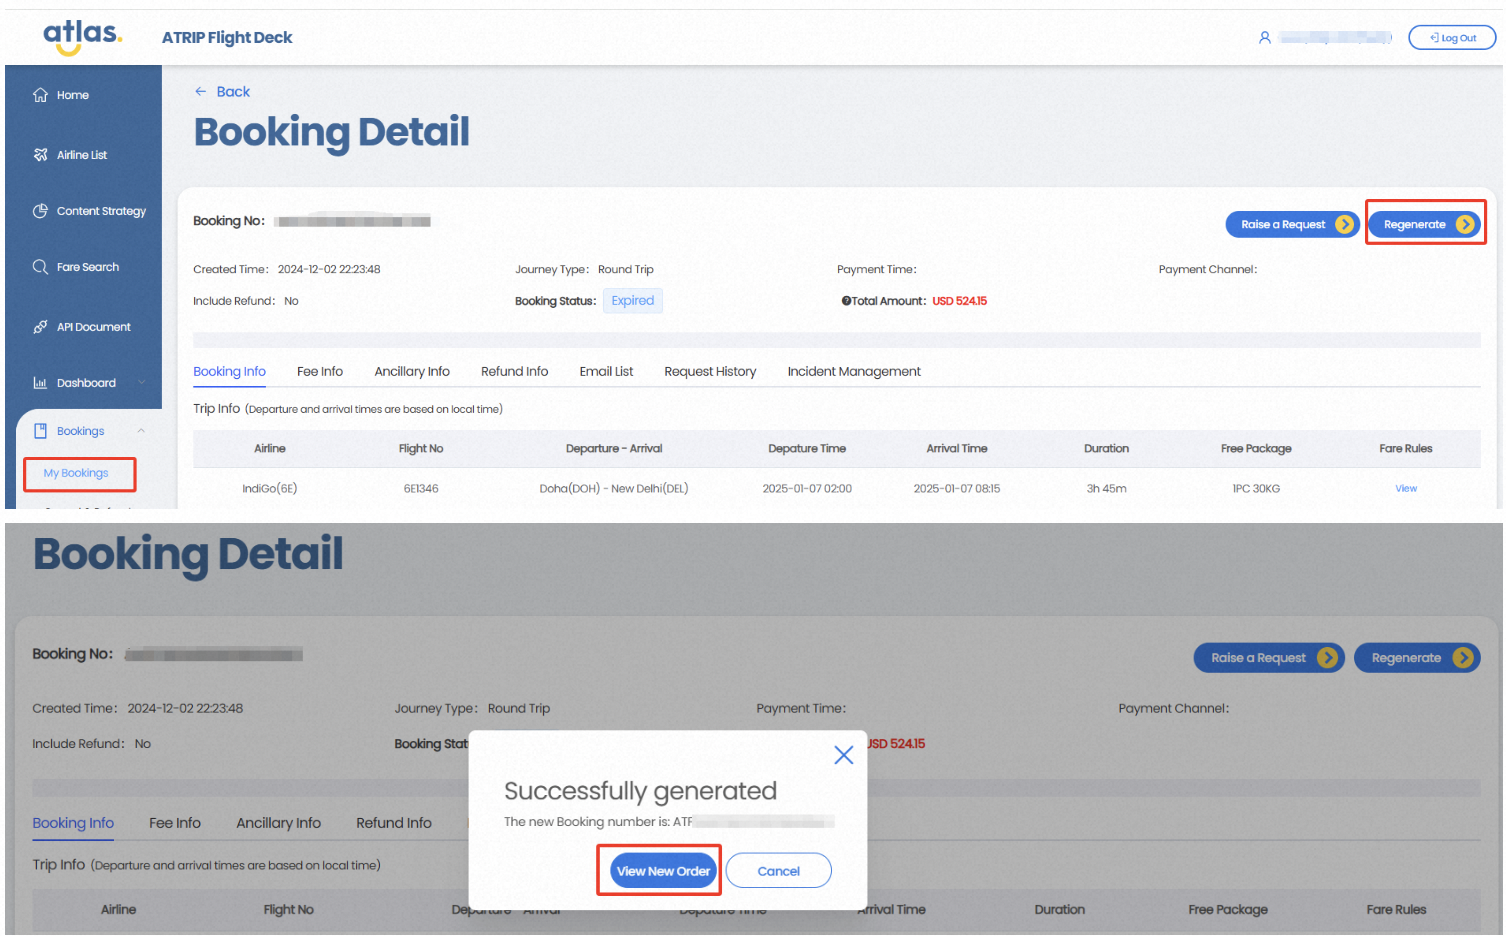Click the Fare Search magnifier icon
The height and width of the screenshot is (936, 1506).
point(40,267)
